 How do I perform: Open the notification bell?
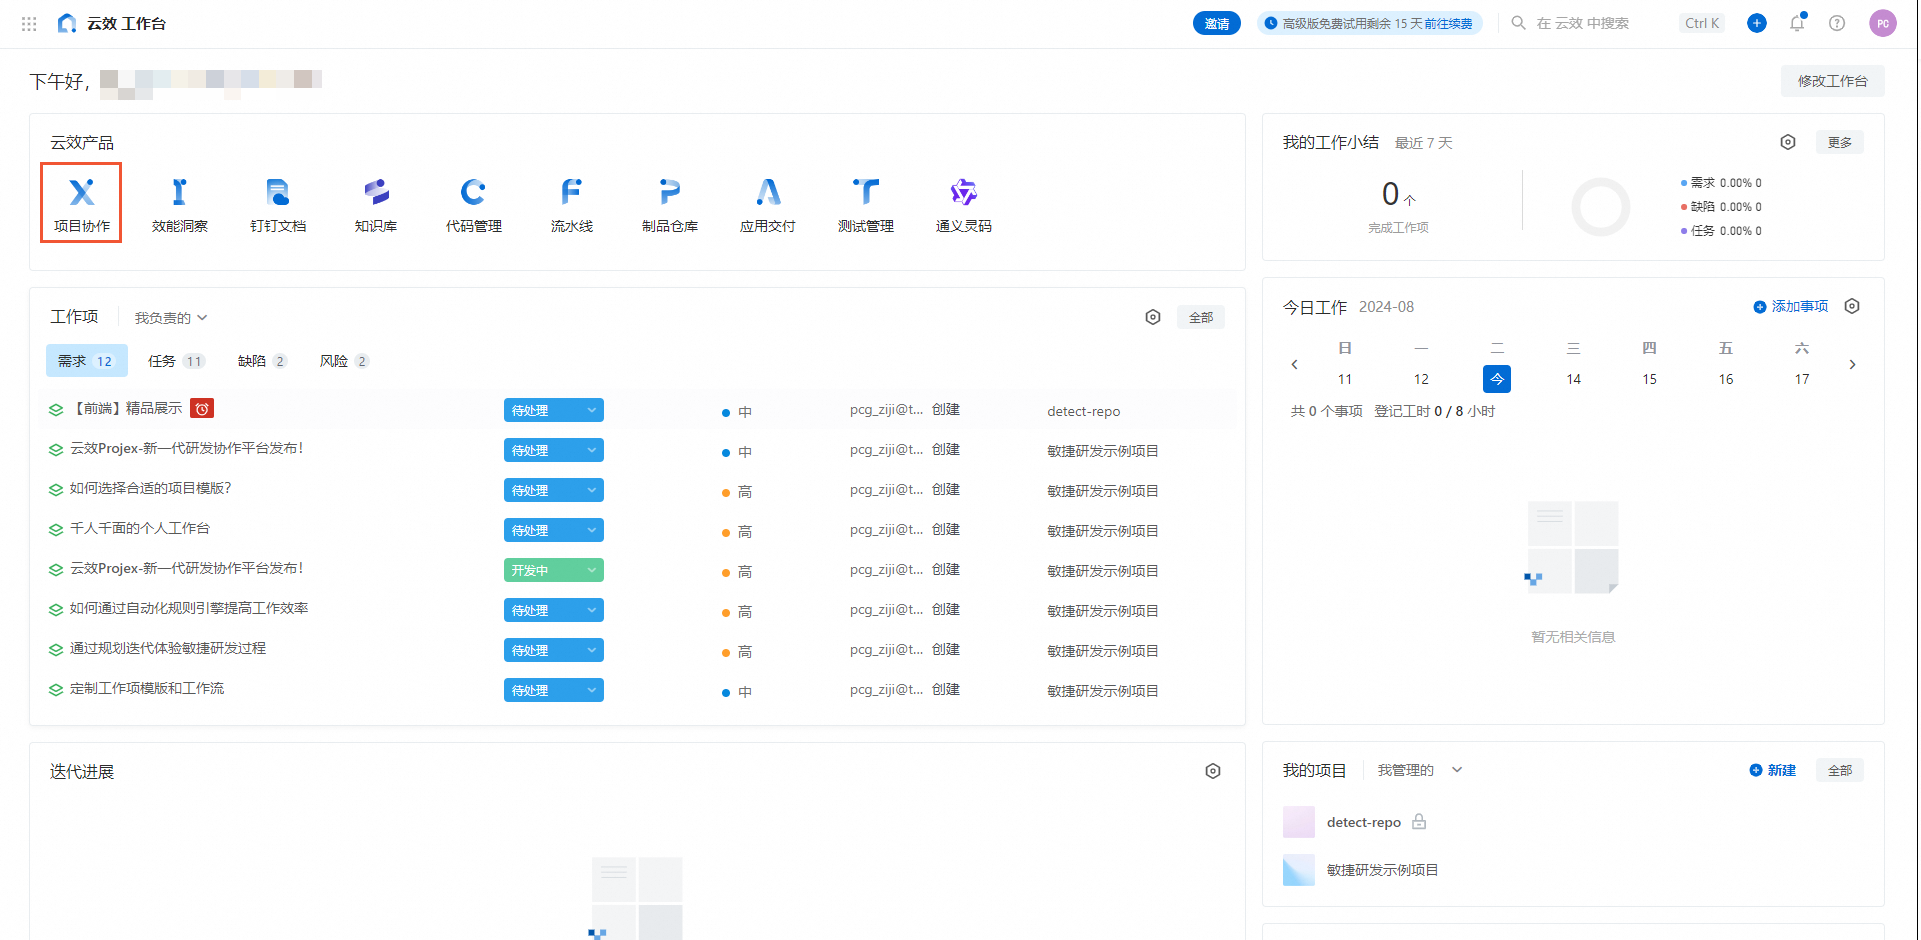pos(1797,23)
